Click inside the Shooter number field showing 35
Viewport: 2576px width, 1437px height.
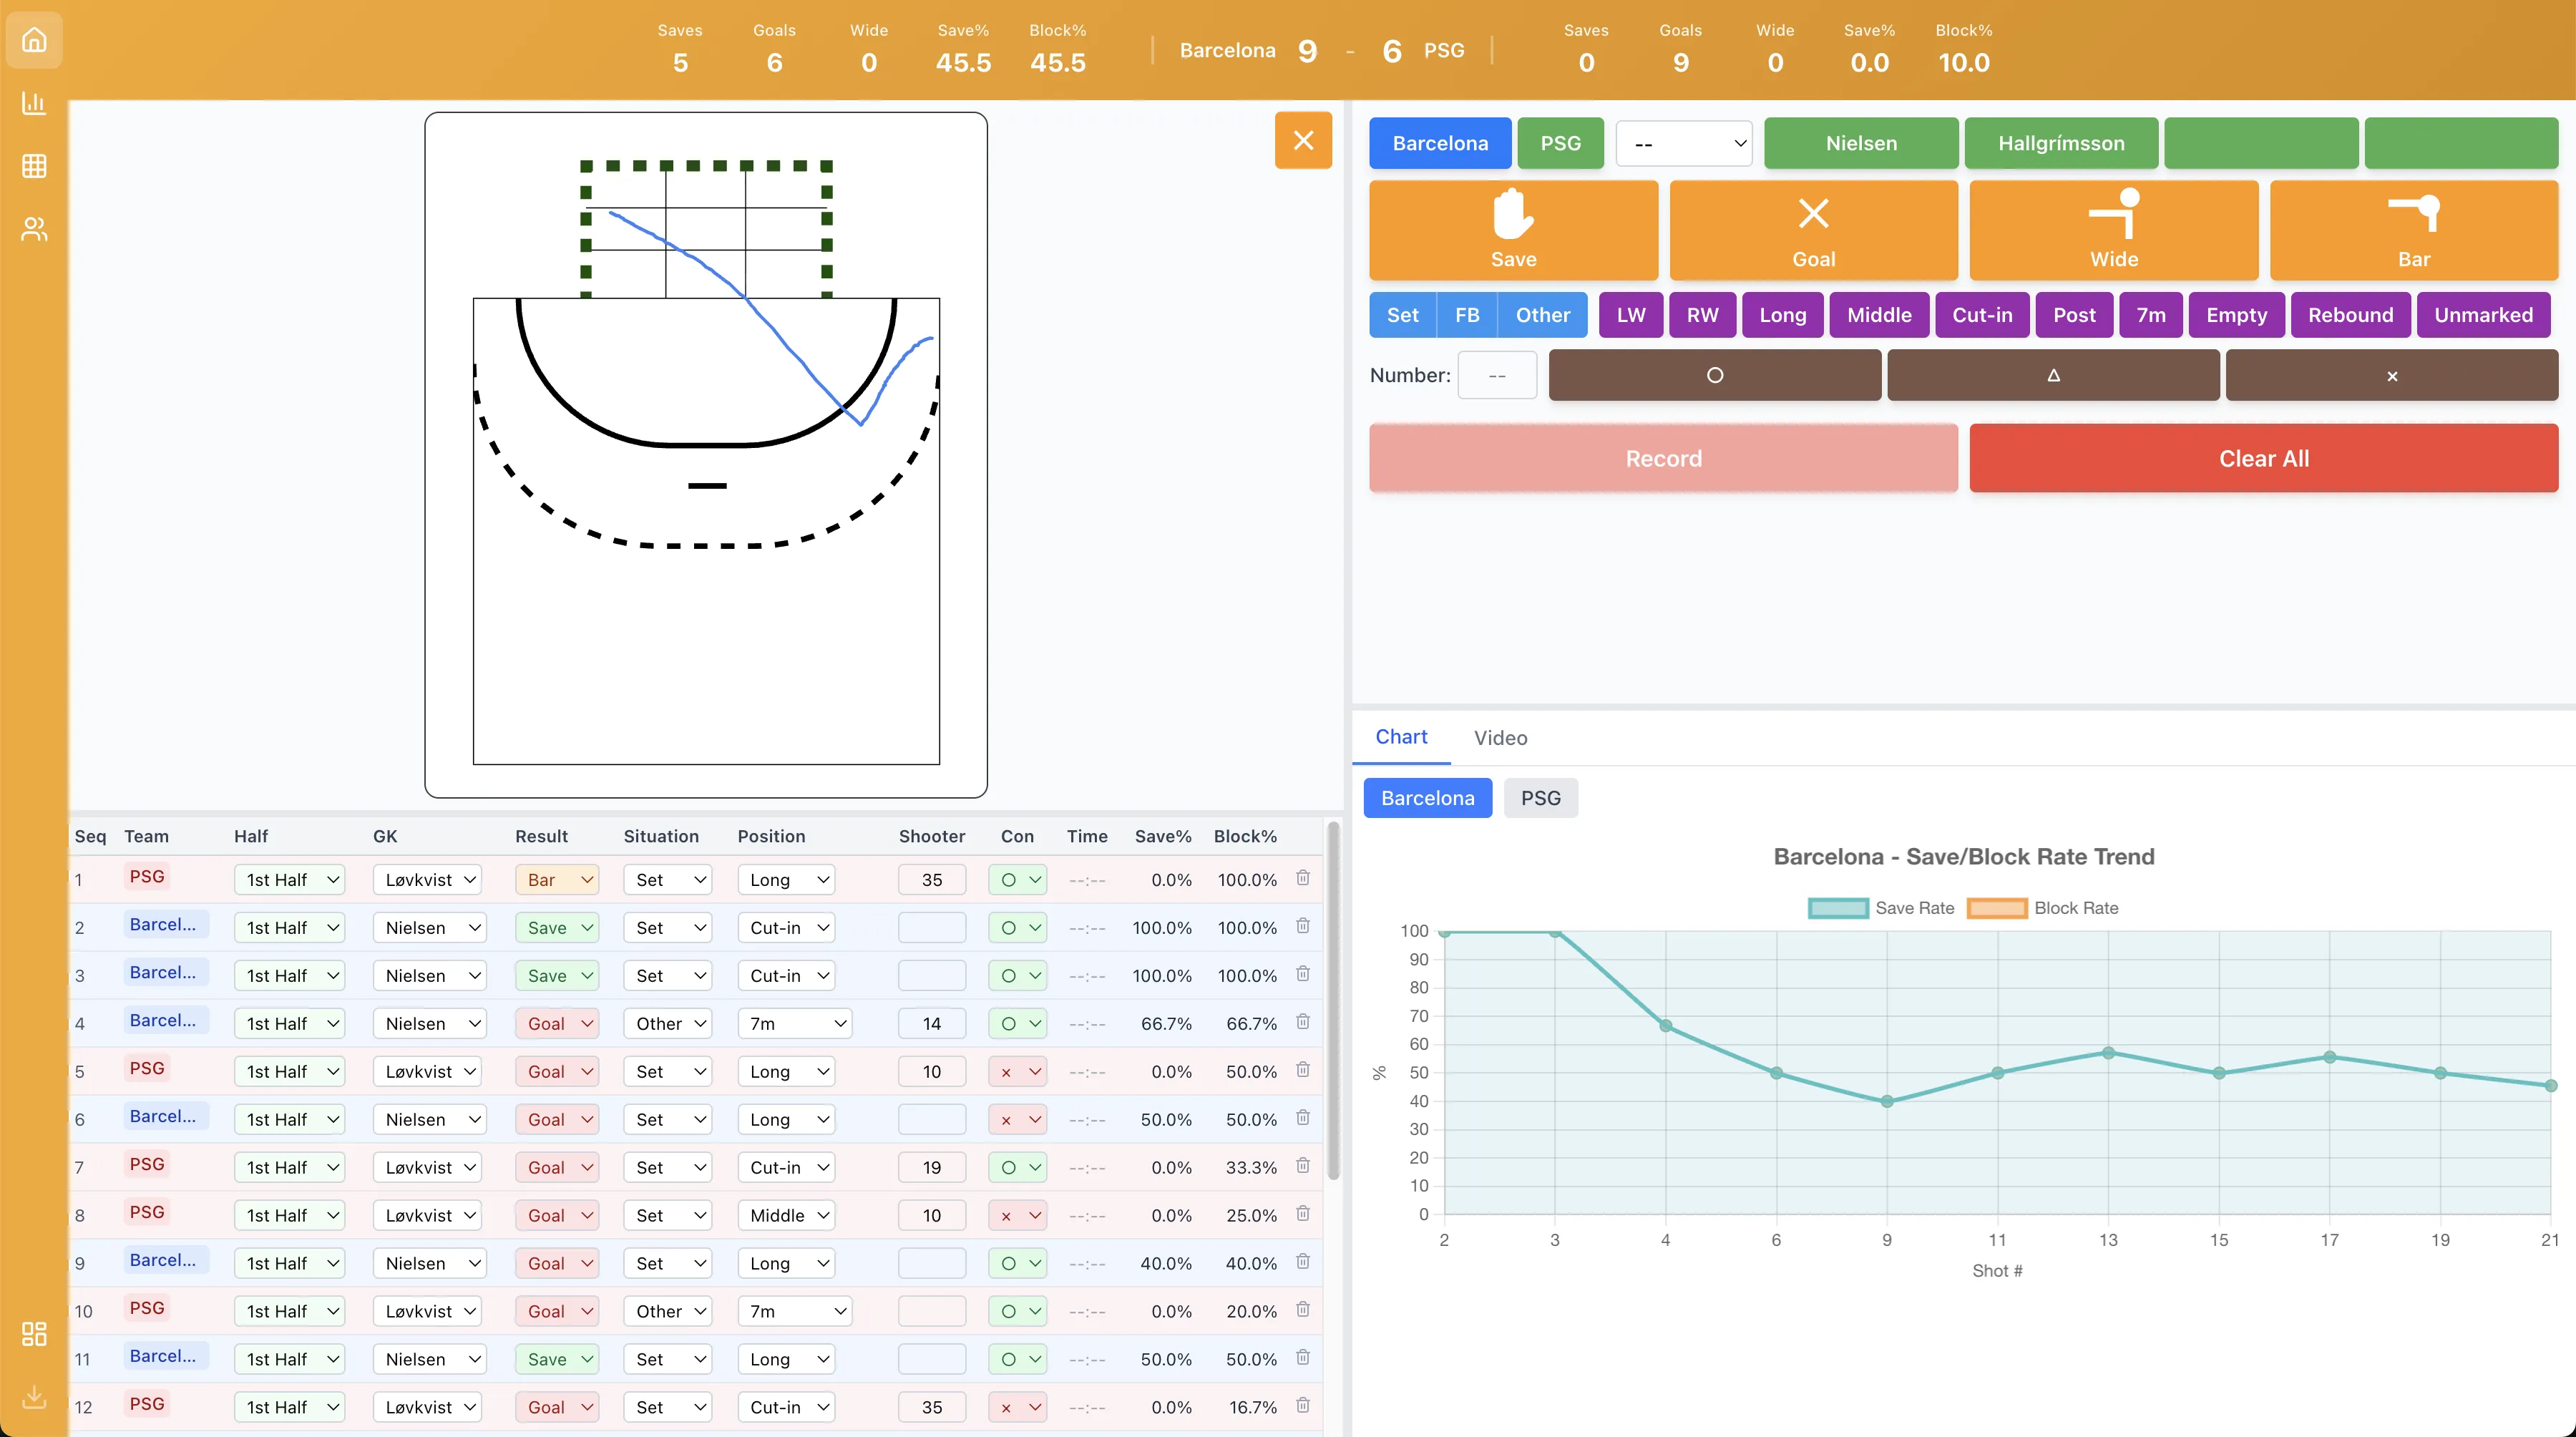click(x=931, y=879)
